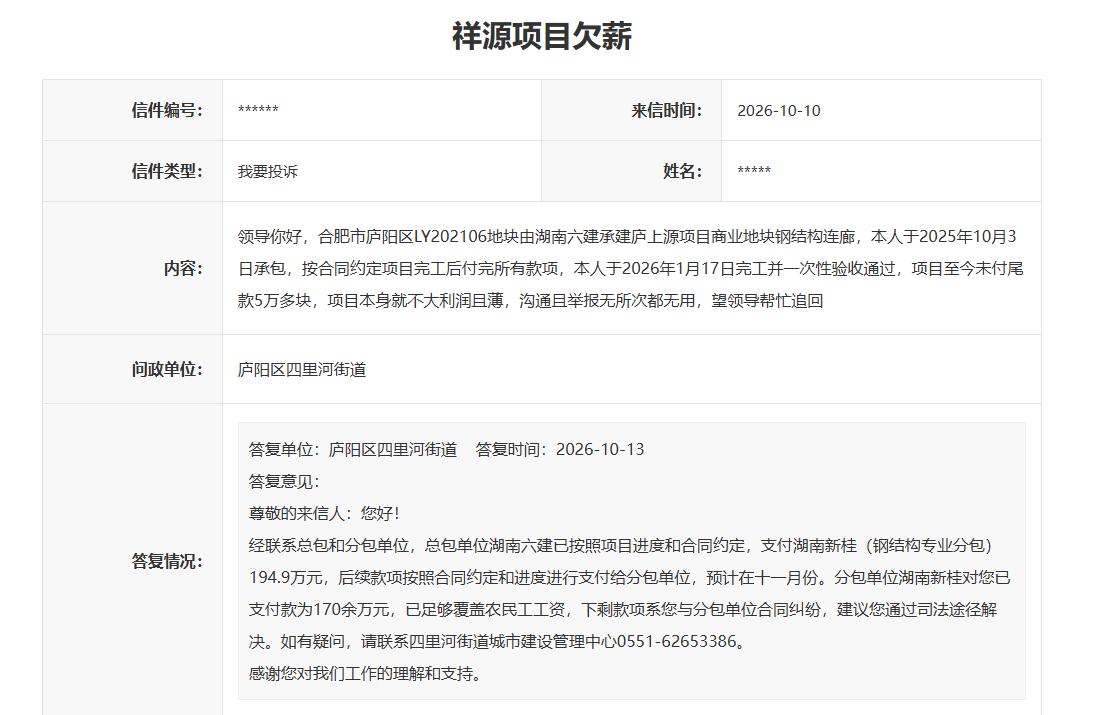Select the 内容 row label
Viewport: 1093px width, 715px height.
183,268
